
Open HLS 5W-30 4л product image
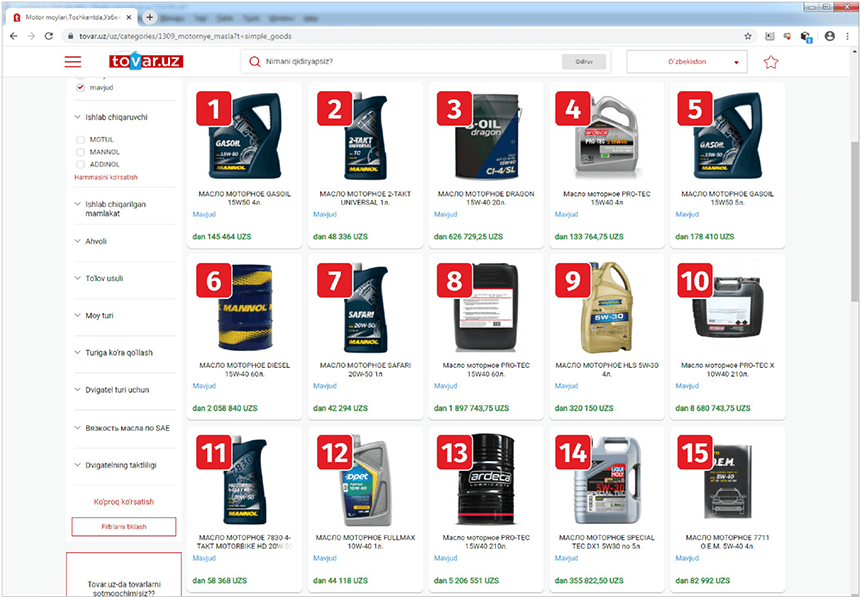click(607, 308)
